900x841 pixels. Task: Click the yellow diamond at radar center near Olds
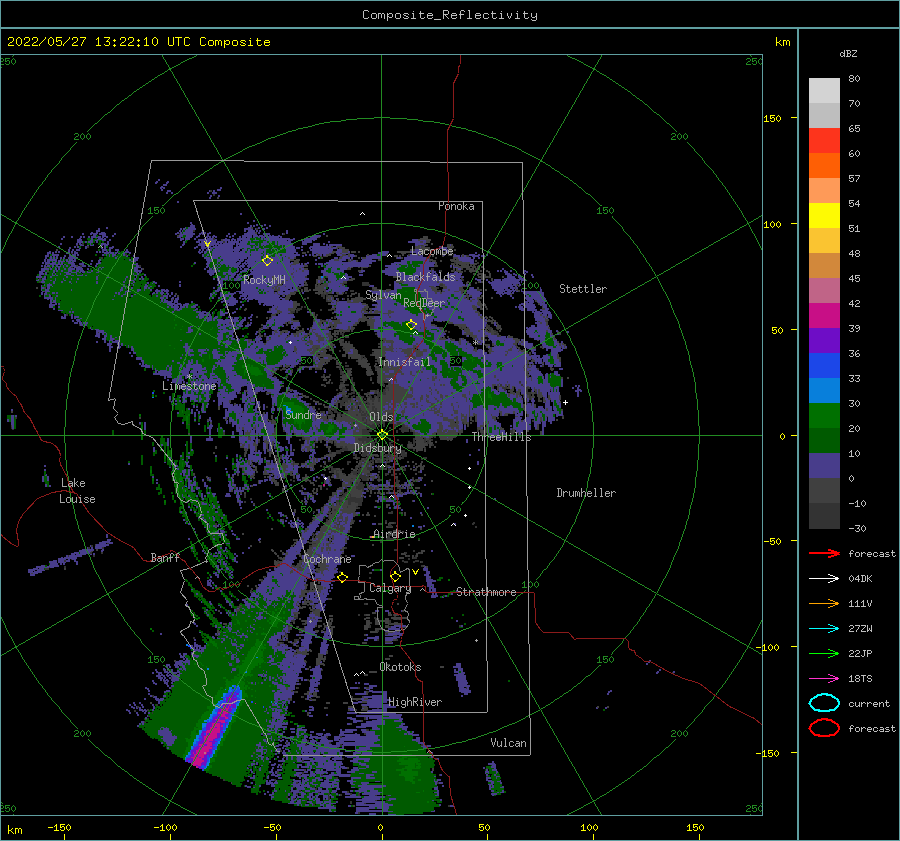tap(382, 435)
